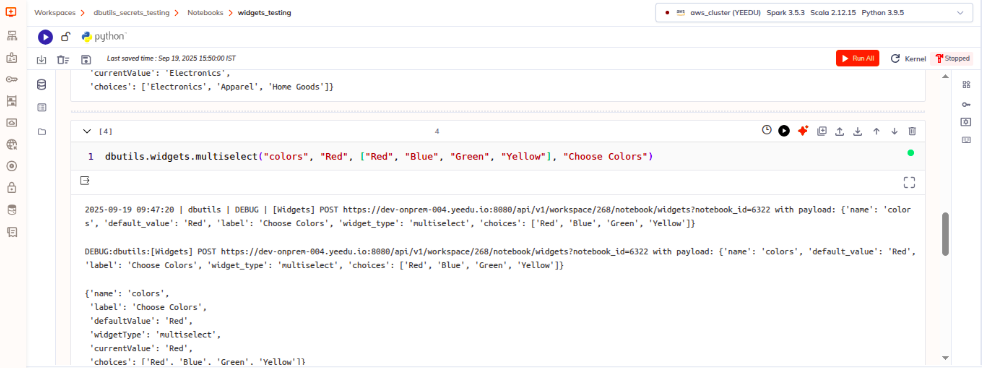Open the key icon in left sidebar
This screenshot has width=982, height=368.
click(11, 79)
